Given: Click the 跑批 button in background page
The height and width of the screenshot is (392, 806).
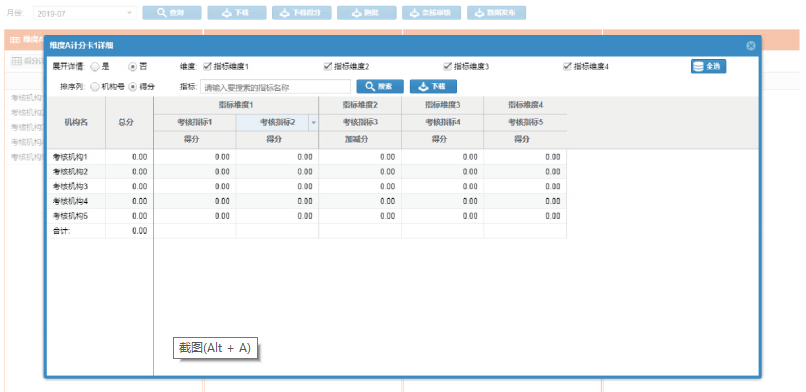Looking at the screenshot, I should point(367,13).
